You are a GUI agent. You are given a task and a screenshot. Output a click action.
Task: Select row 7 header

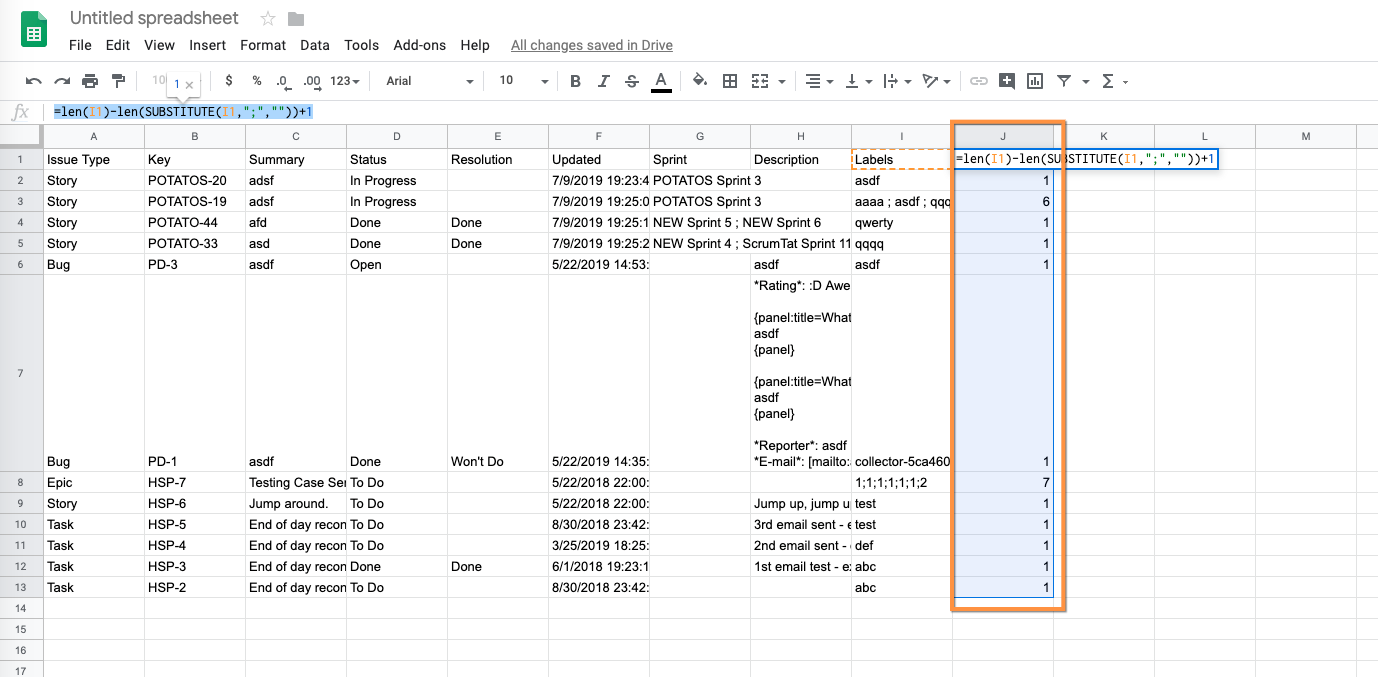click(21, 373)
